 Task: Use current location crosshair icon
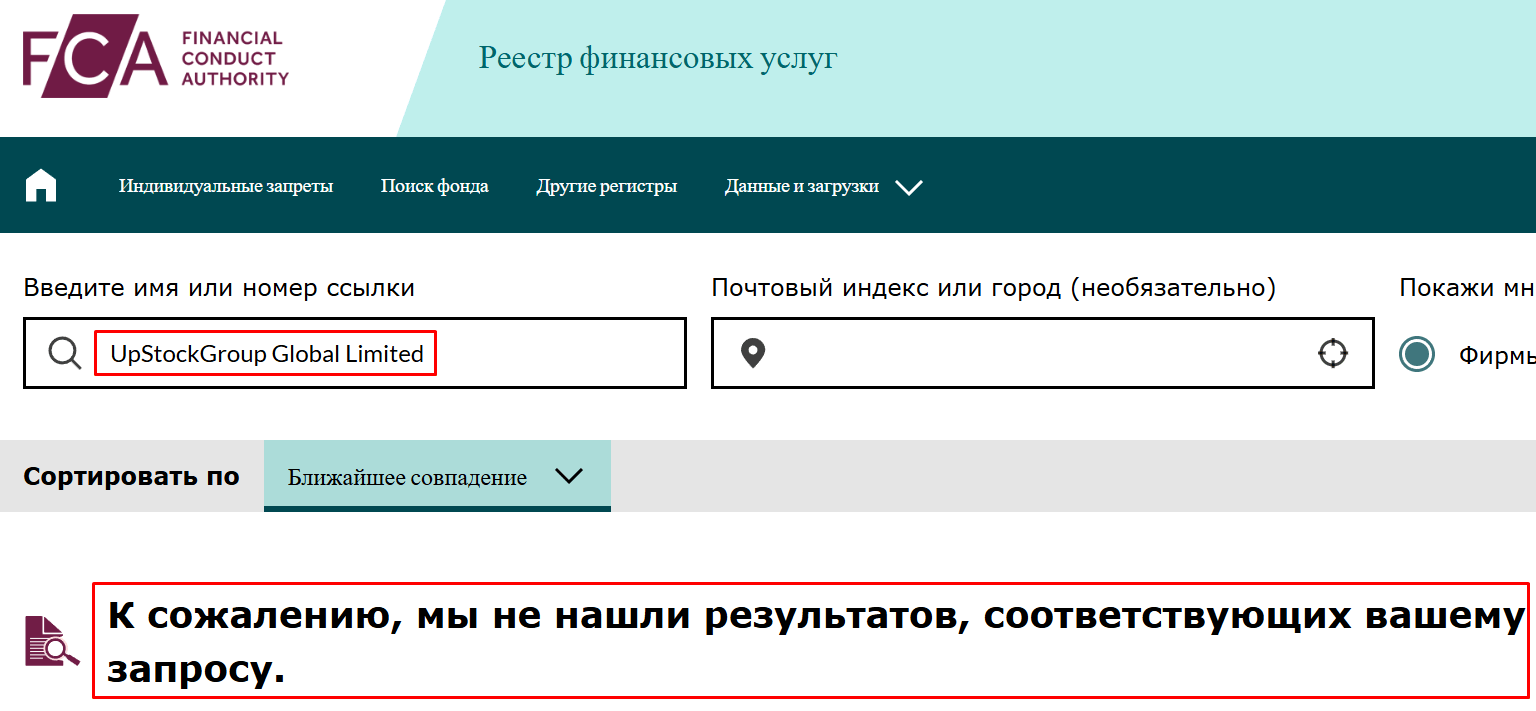coord(1332,353)
